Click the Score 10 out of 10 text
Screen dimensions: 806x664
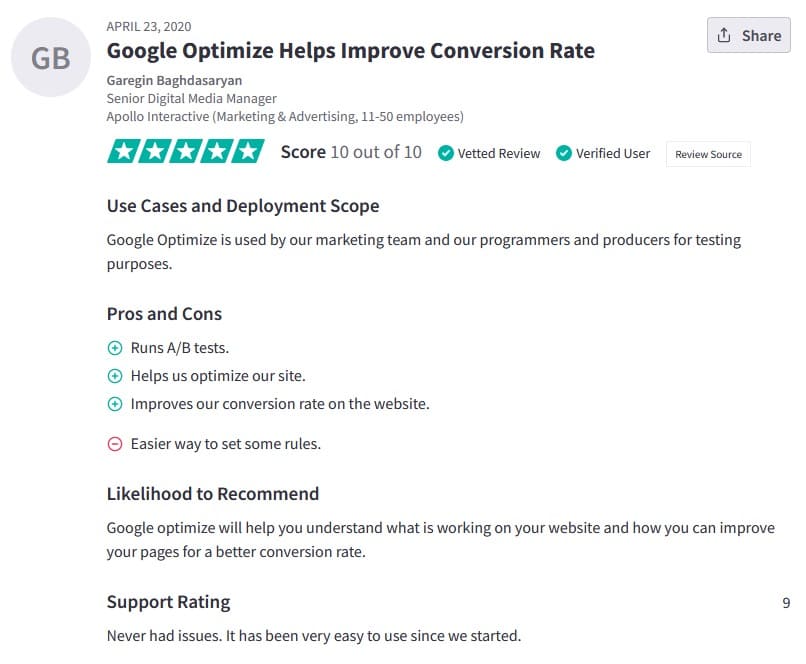coord(351,152)
